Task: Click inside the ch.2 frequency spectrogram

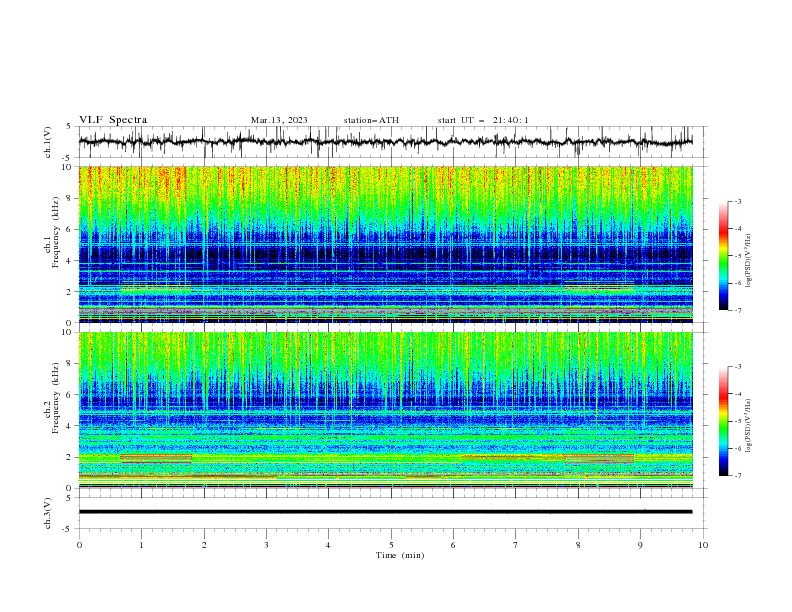Action: pyautogui.click(x=385, y=410)
